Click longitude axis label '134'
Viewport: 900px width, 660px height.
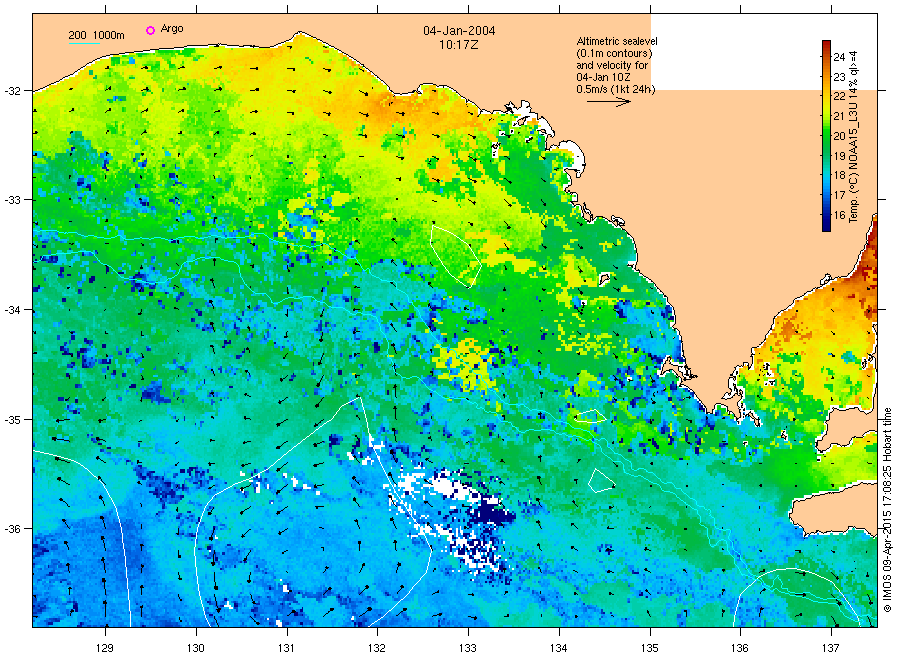click(558, 649)
